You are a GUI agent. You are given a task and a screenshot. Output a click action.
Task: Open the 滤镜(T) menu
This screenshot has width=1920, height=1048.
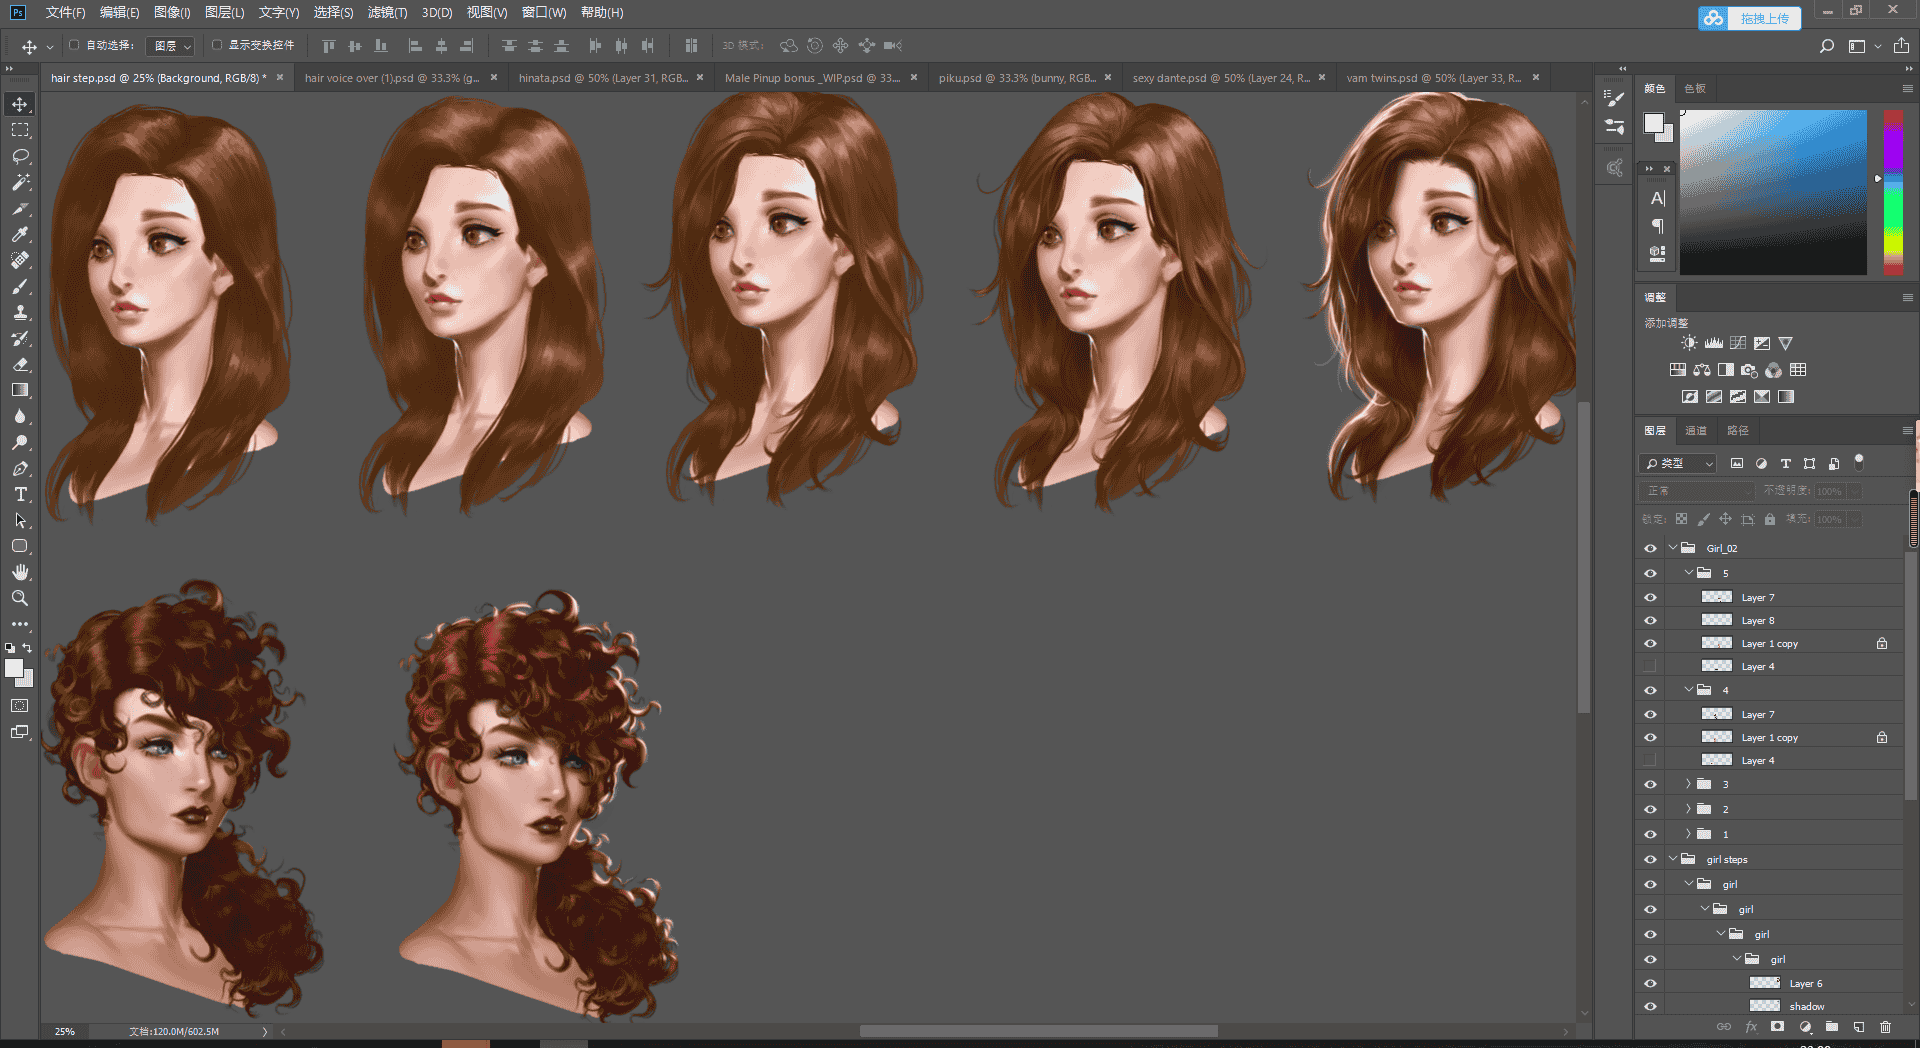[387, 13]
